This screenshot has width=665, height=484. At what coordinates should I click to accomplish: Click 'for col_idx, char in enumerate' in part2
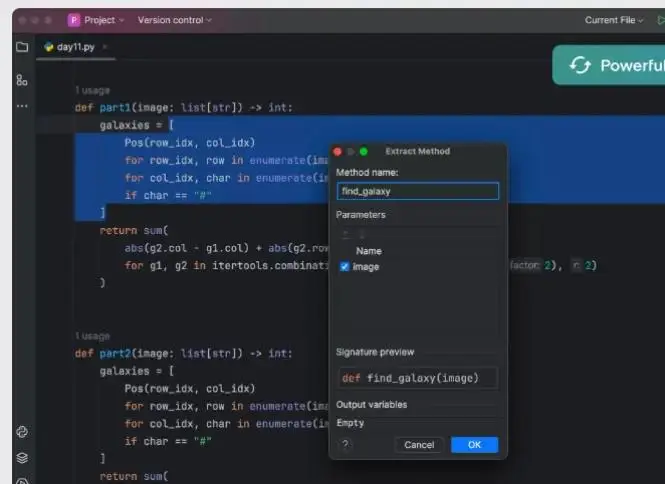click(226, 424)
